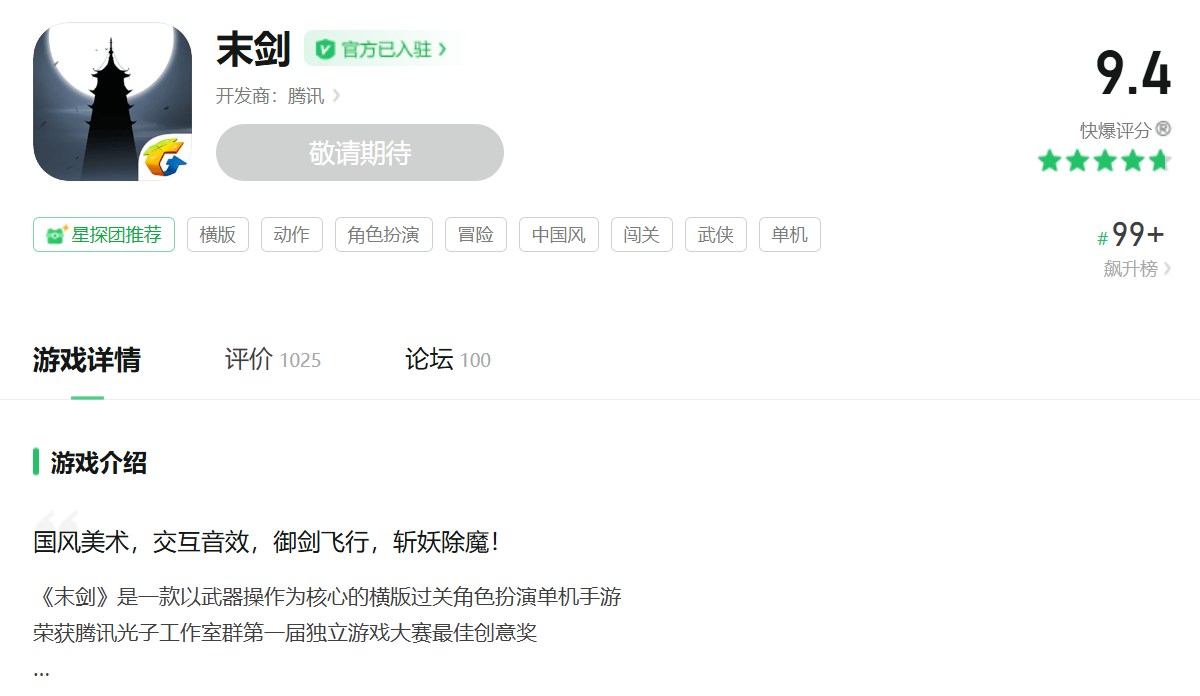This screenshot has width=1200, height=696.
Task: Click the 游戏介绍 section heading
Action: (99, 463)
